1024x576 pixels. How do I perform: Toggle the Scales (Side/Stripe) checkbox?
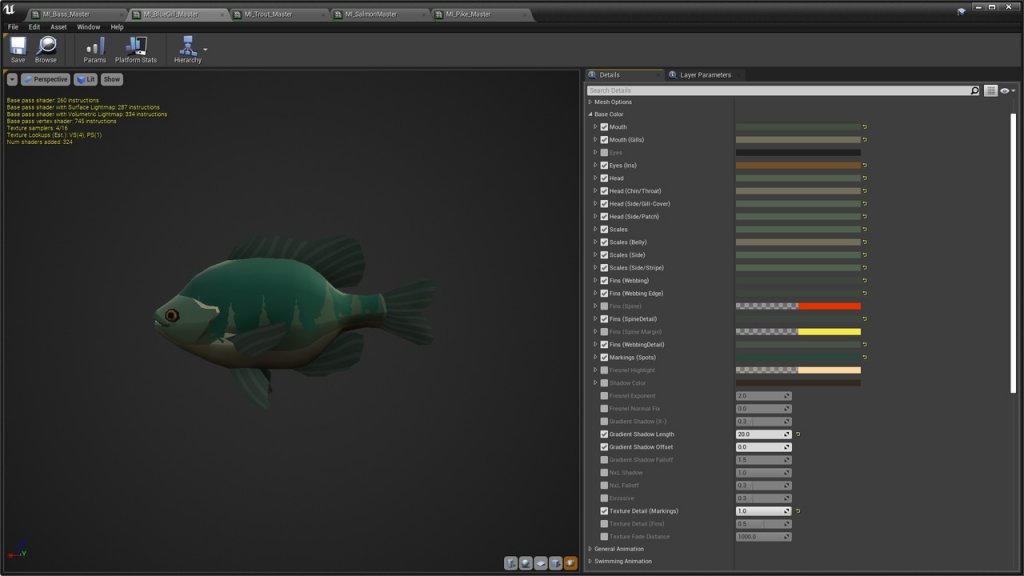coord(604,268)
